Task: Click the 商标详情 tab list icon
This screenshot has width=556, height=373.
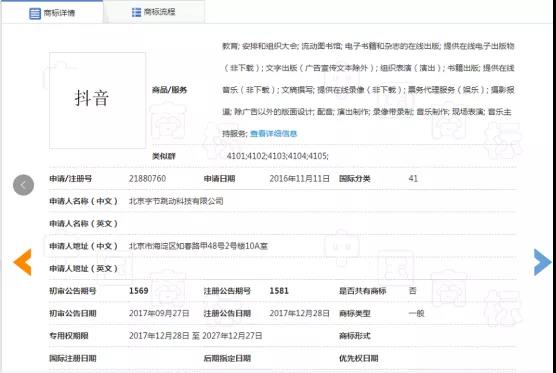Action: pyautogui.click(x=35, y=13)
